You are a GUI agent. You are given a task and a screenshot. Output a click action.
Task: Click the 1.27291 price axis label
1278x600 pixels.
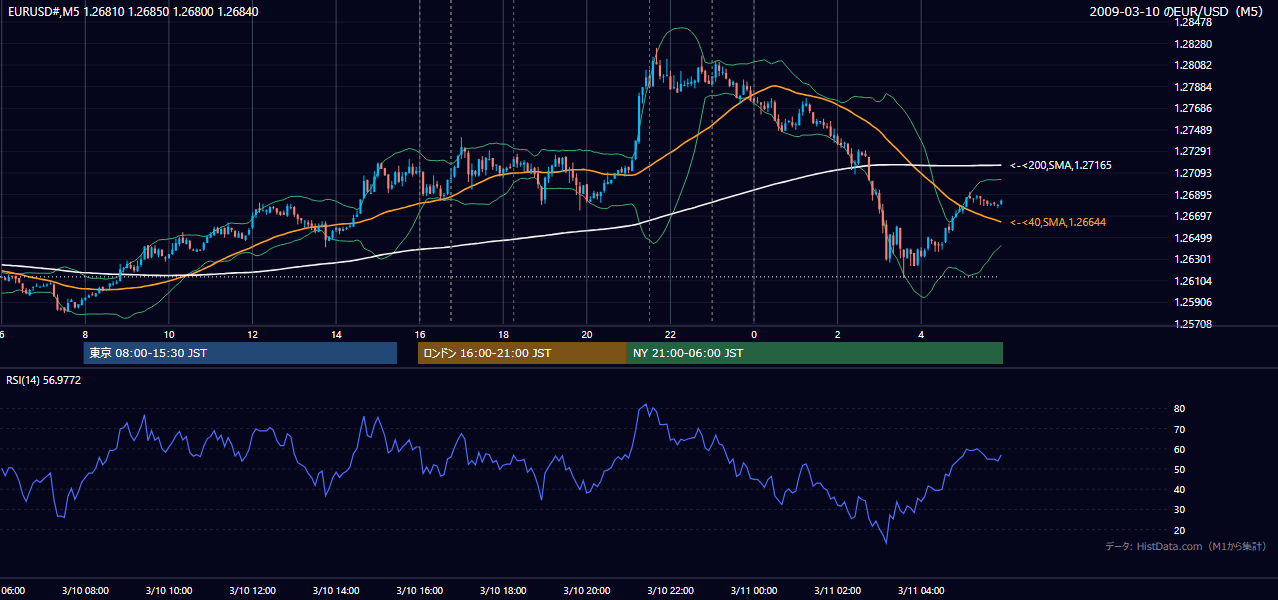click(x=1192, y=151)
